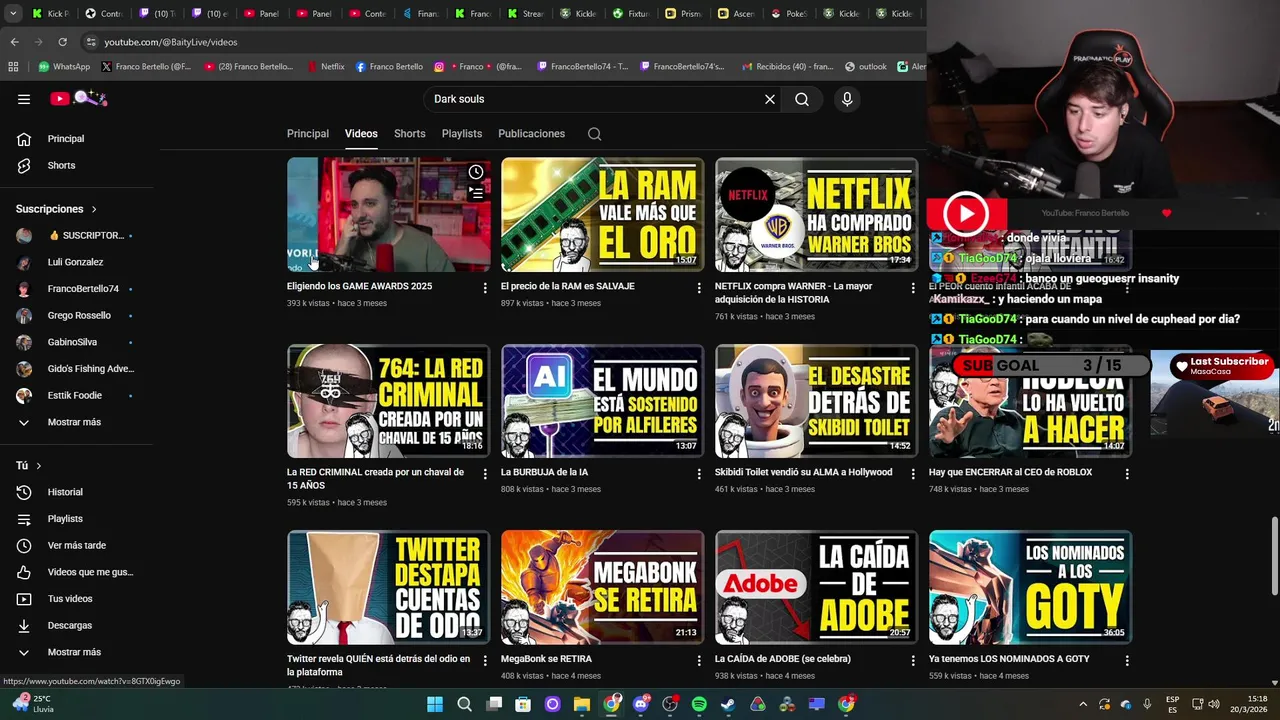Open Ver más tarde
The width and height of the screenshot is (1280, 720).
pos(76,545)
